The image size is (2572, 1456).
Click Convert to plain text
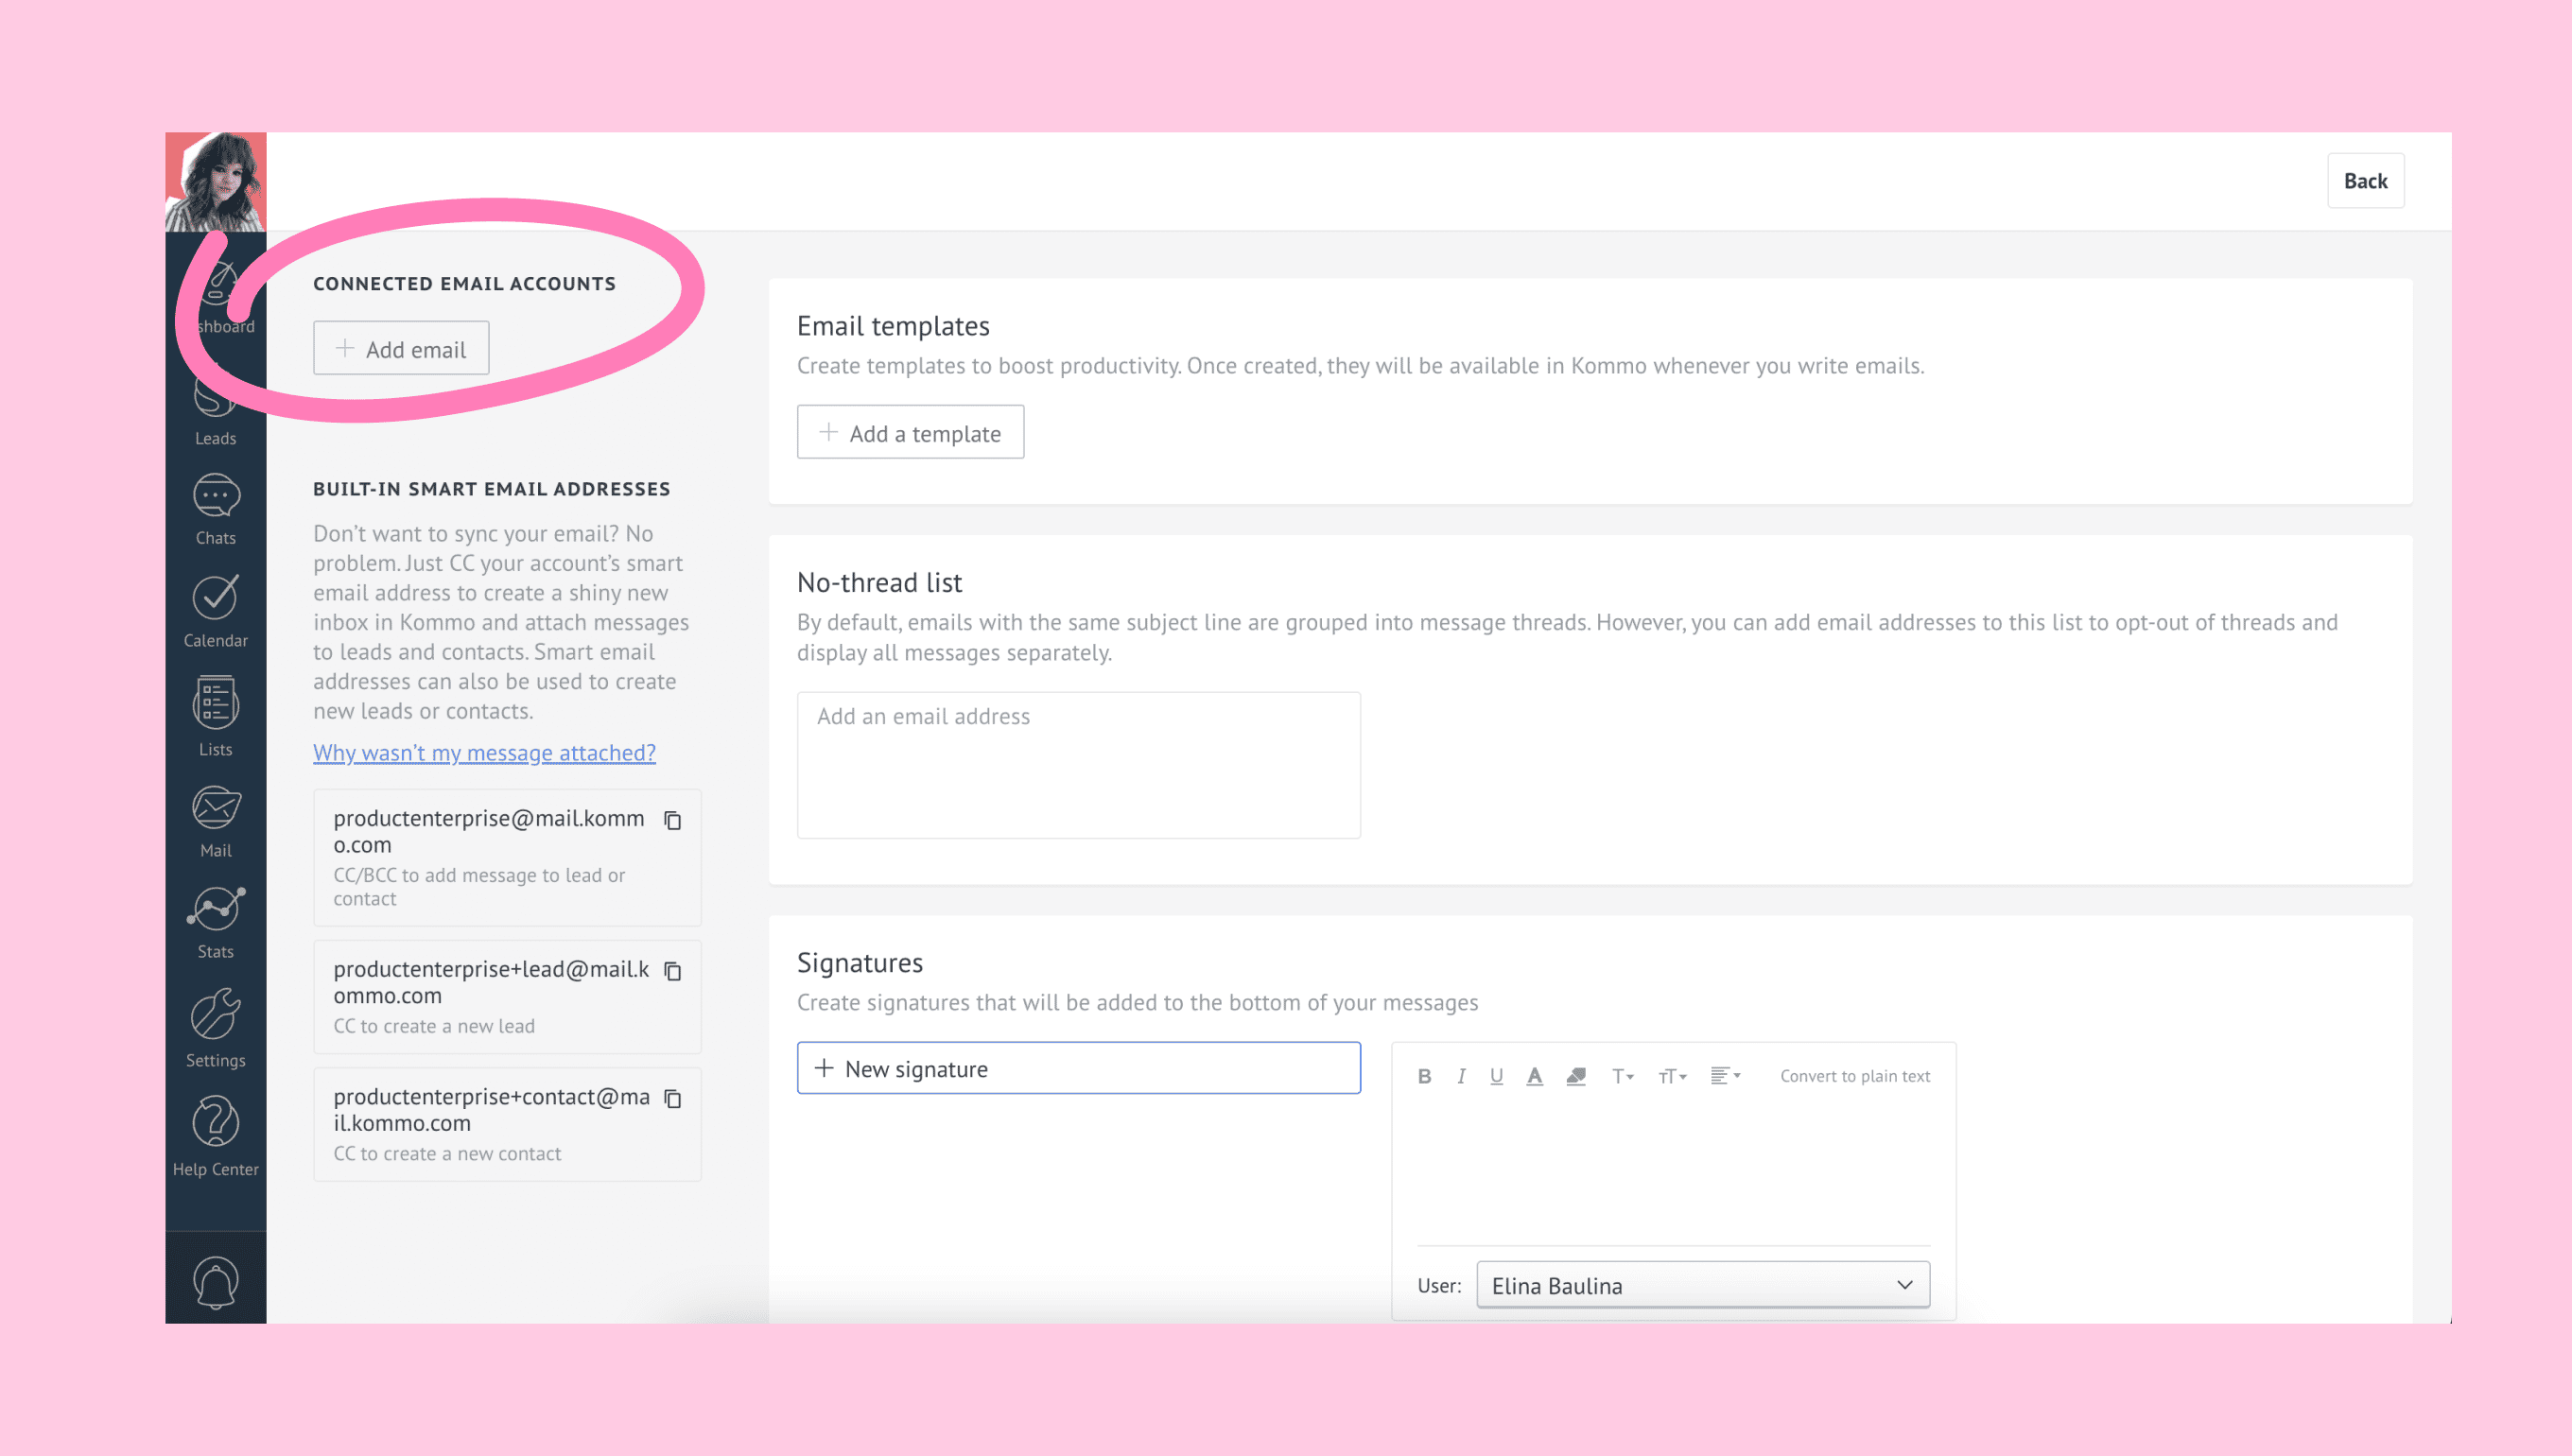[1855, 1076]
